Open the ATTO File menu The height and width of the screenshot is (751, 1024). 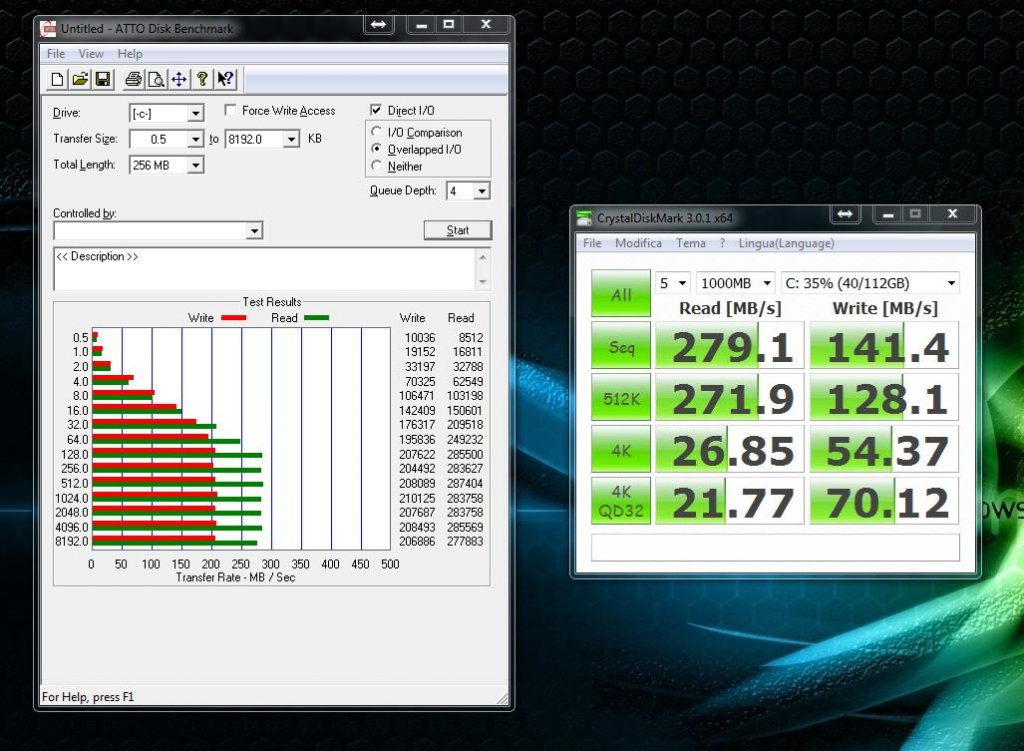tap(56, 54)
